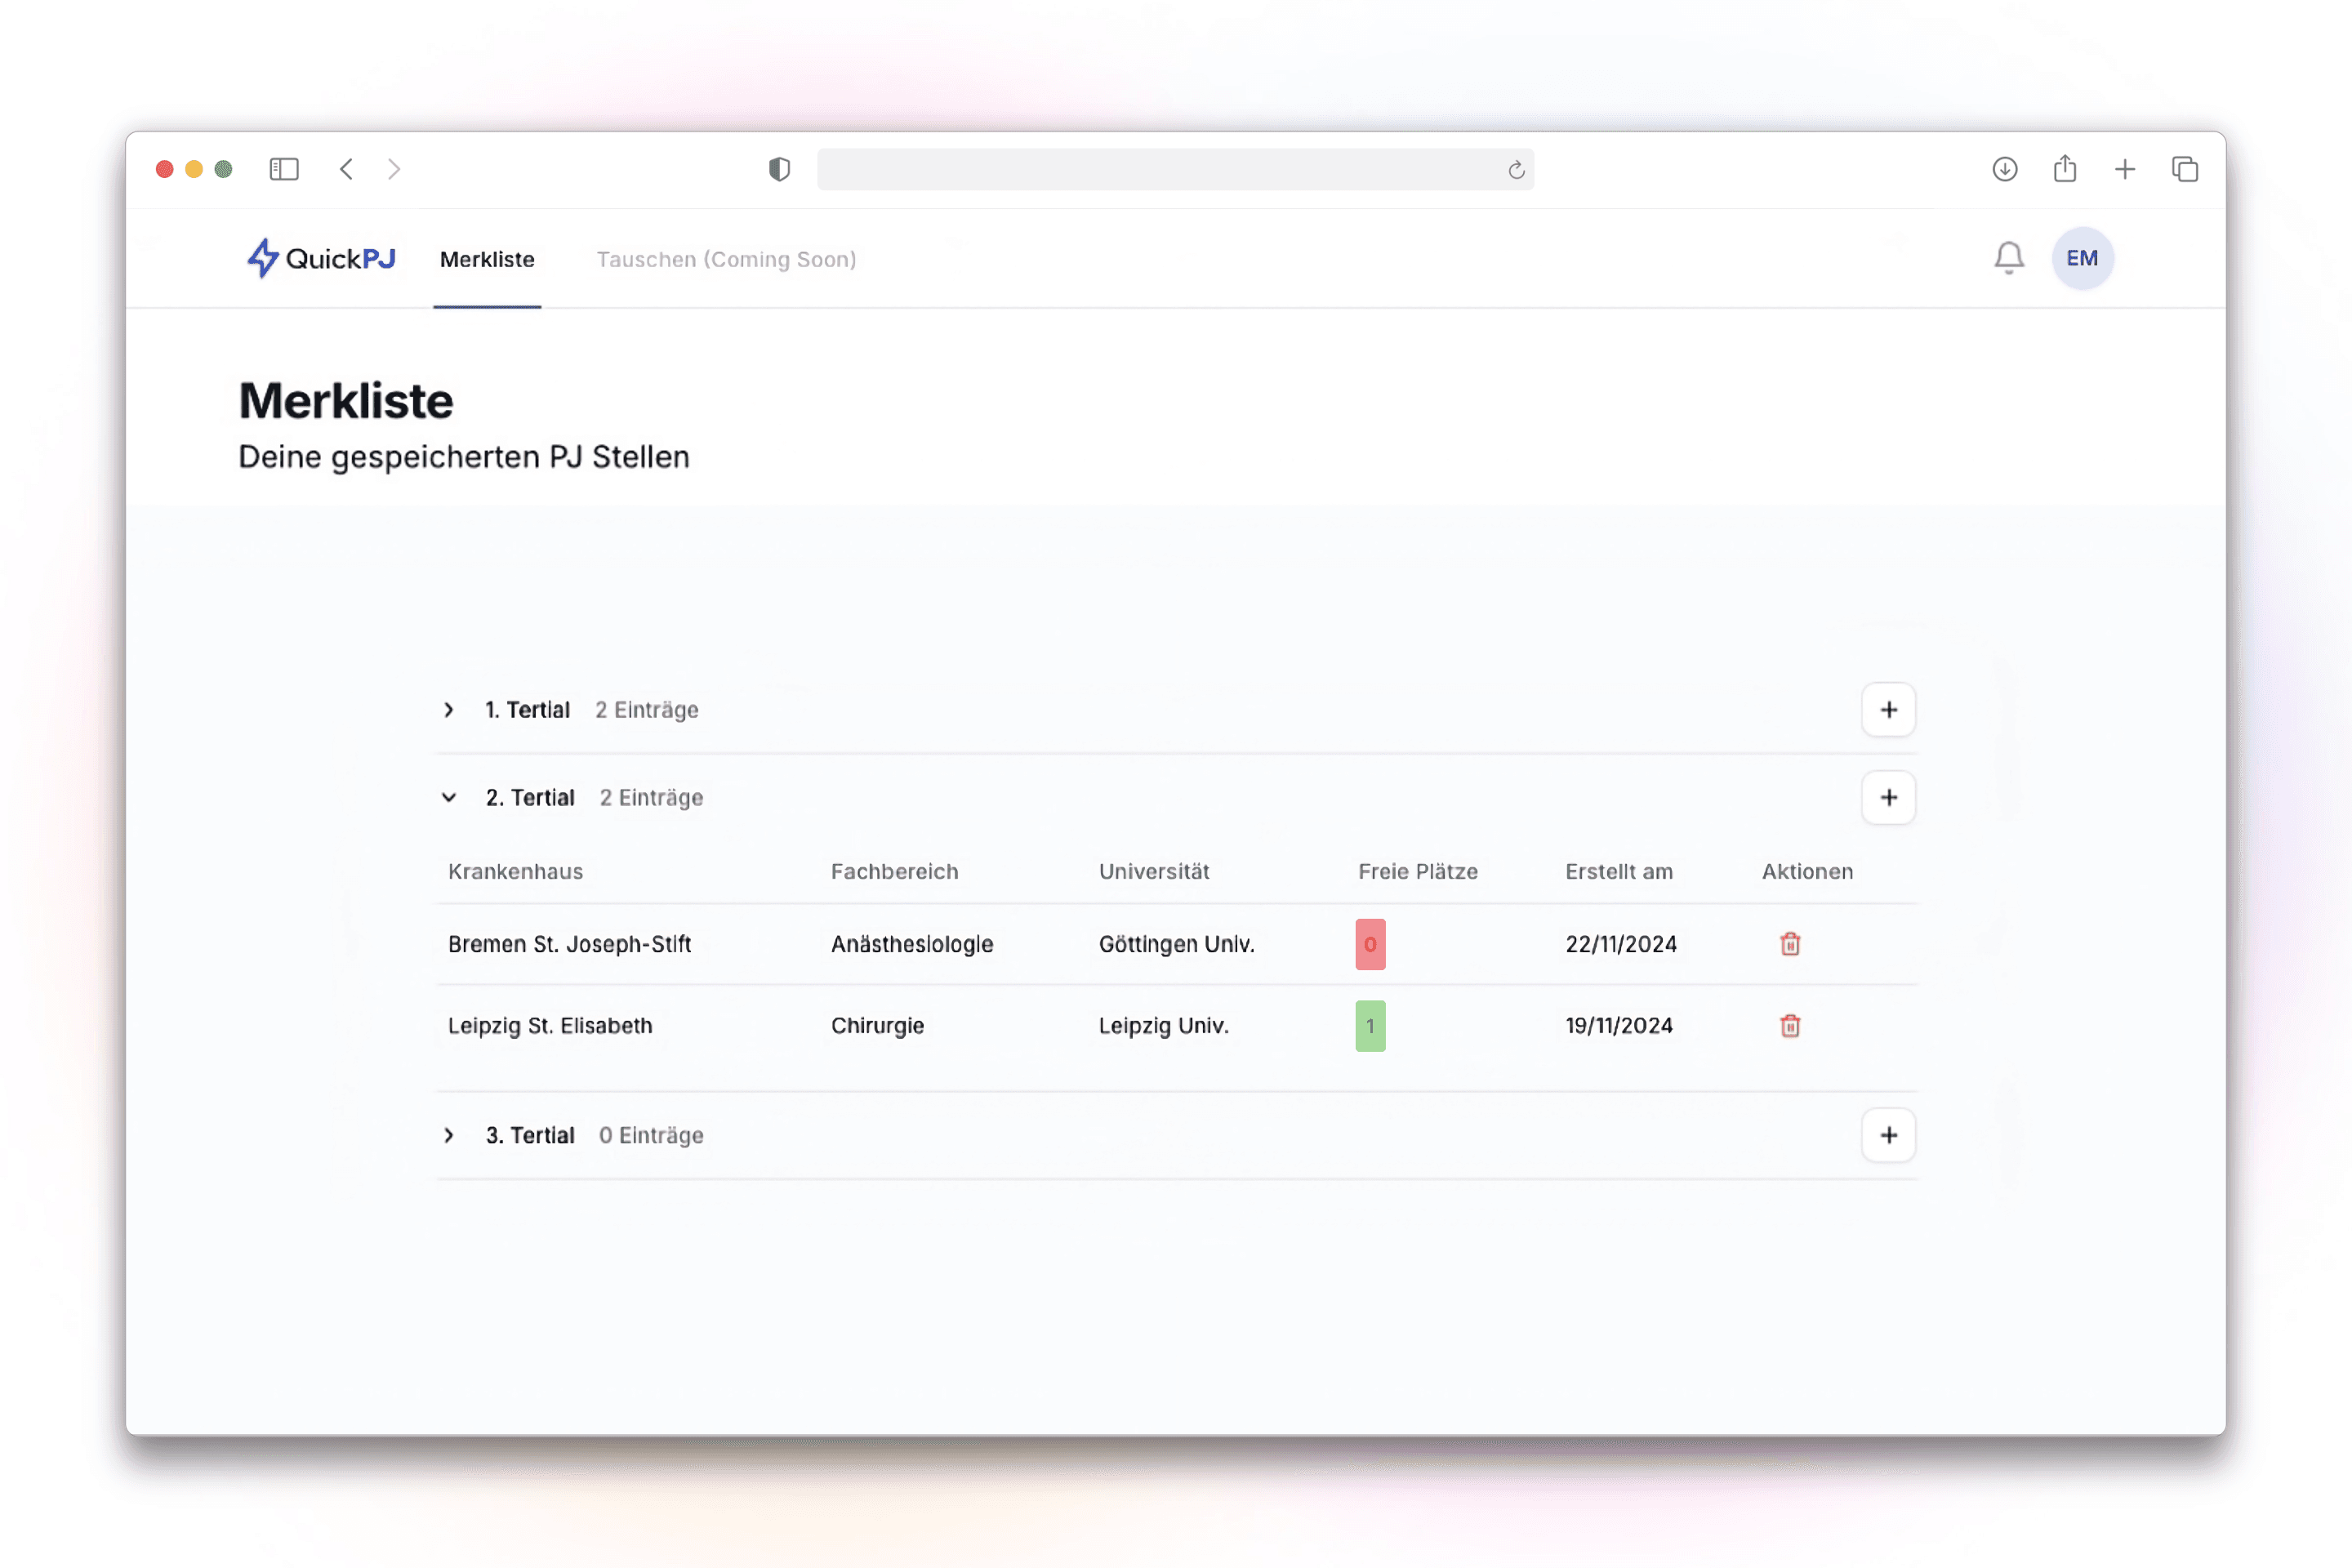This screenshot has width=2352, height=1568.
Task: Open the notifications bell
Action: coord(2008,258)
